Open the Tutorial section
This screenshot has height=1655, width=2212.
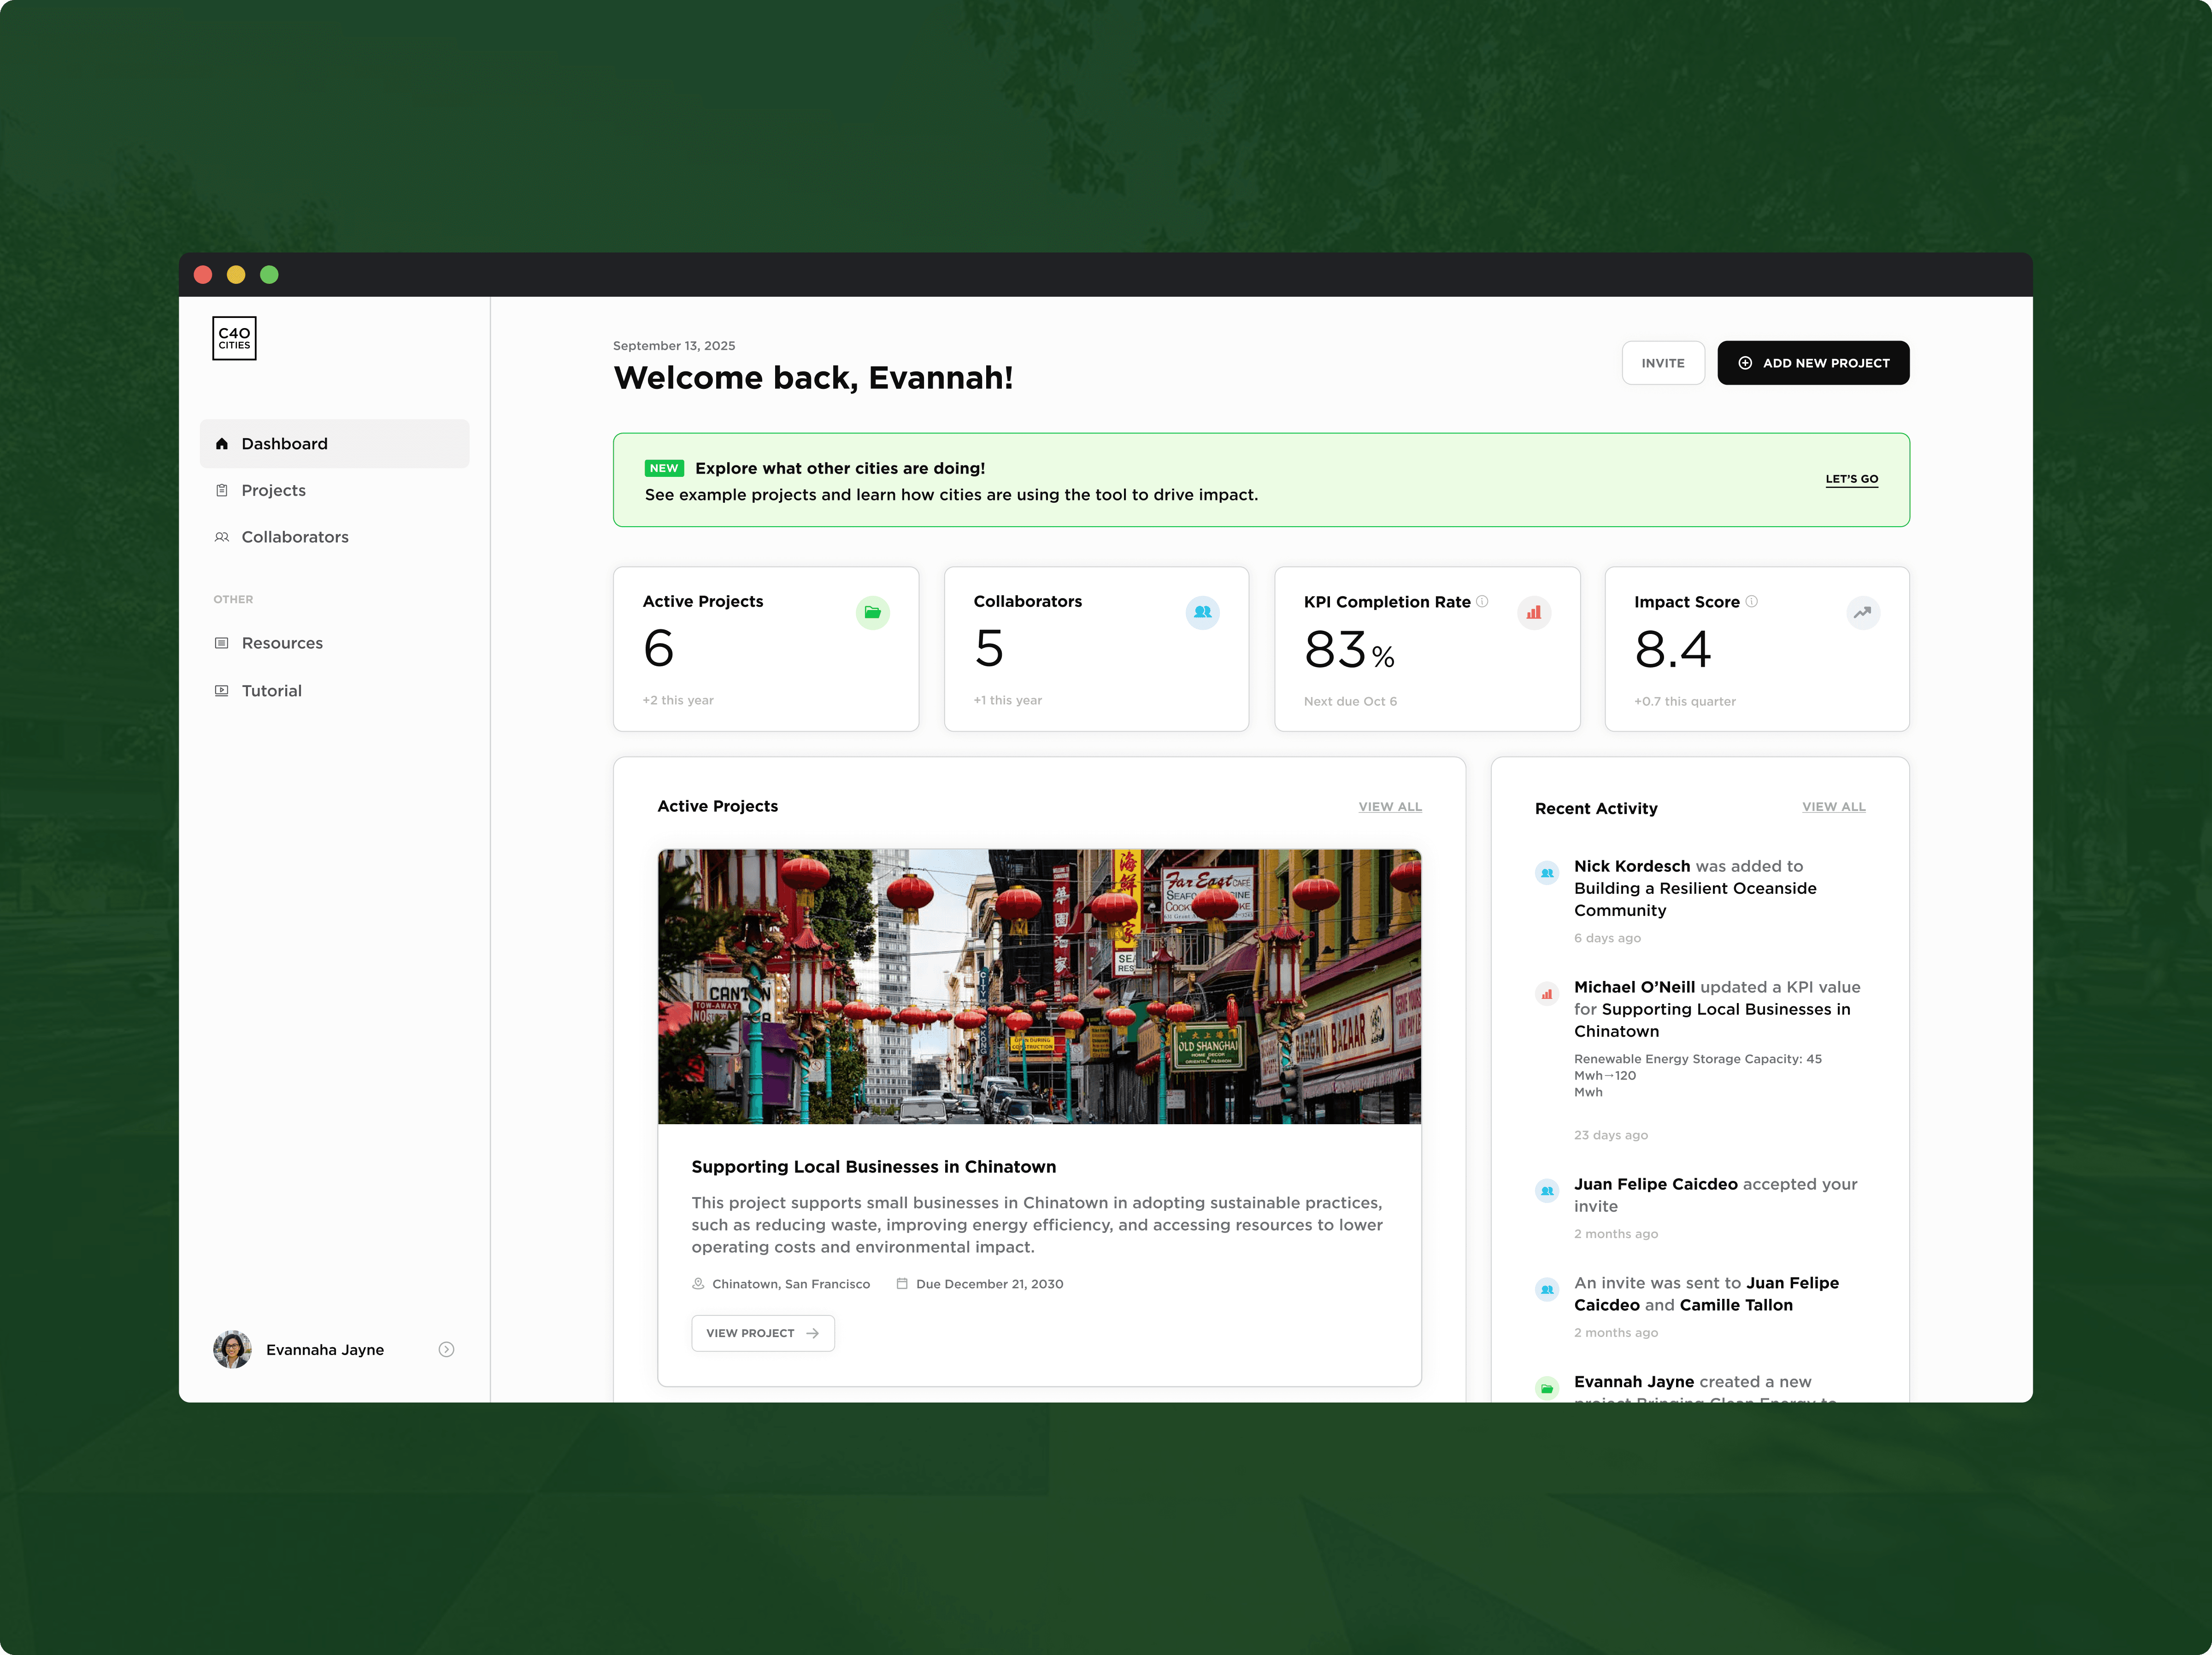[x=271, y=691]
